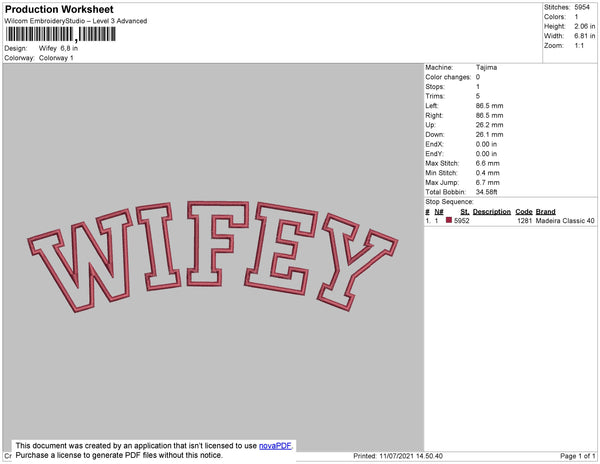Select the red thread color swatch
Screen dimensions: 600x464
(449, 220)
